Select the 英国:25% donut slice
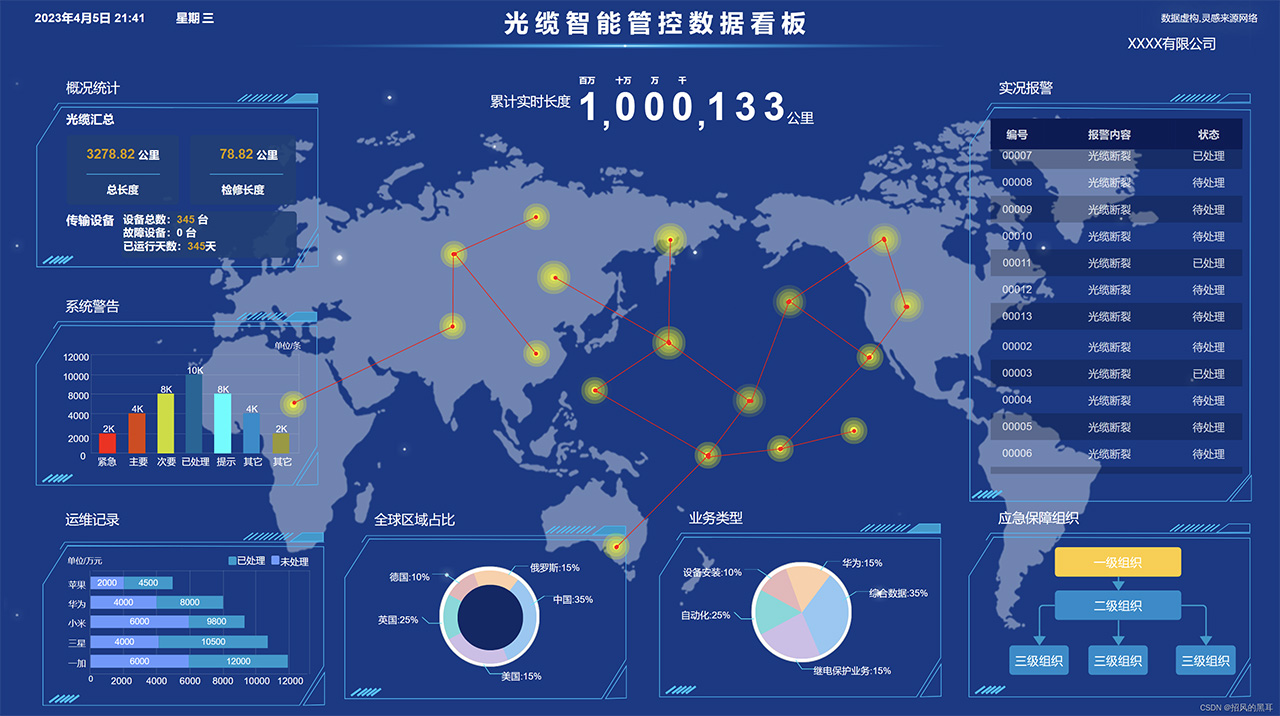 pyautogui.click(x=449, y=612)
